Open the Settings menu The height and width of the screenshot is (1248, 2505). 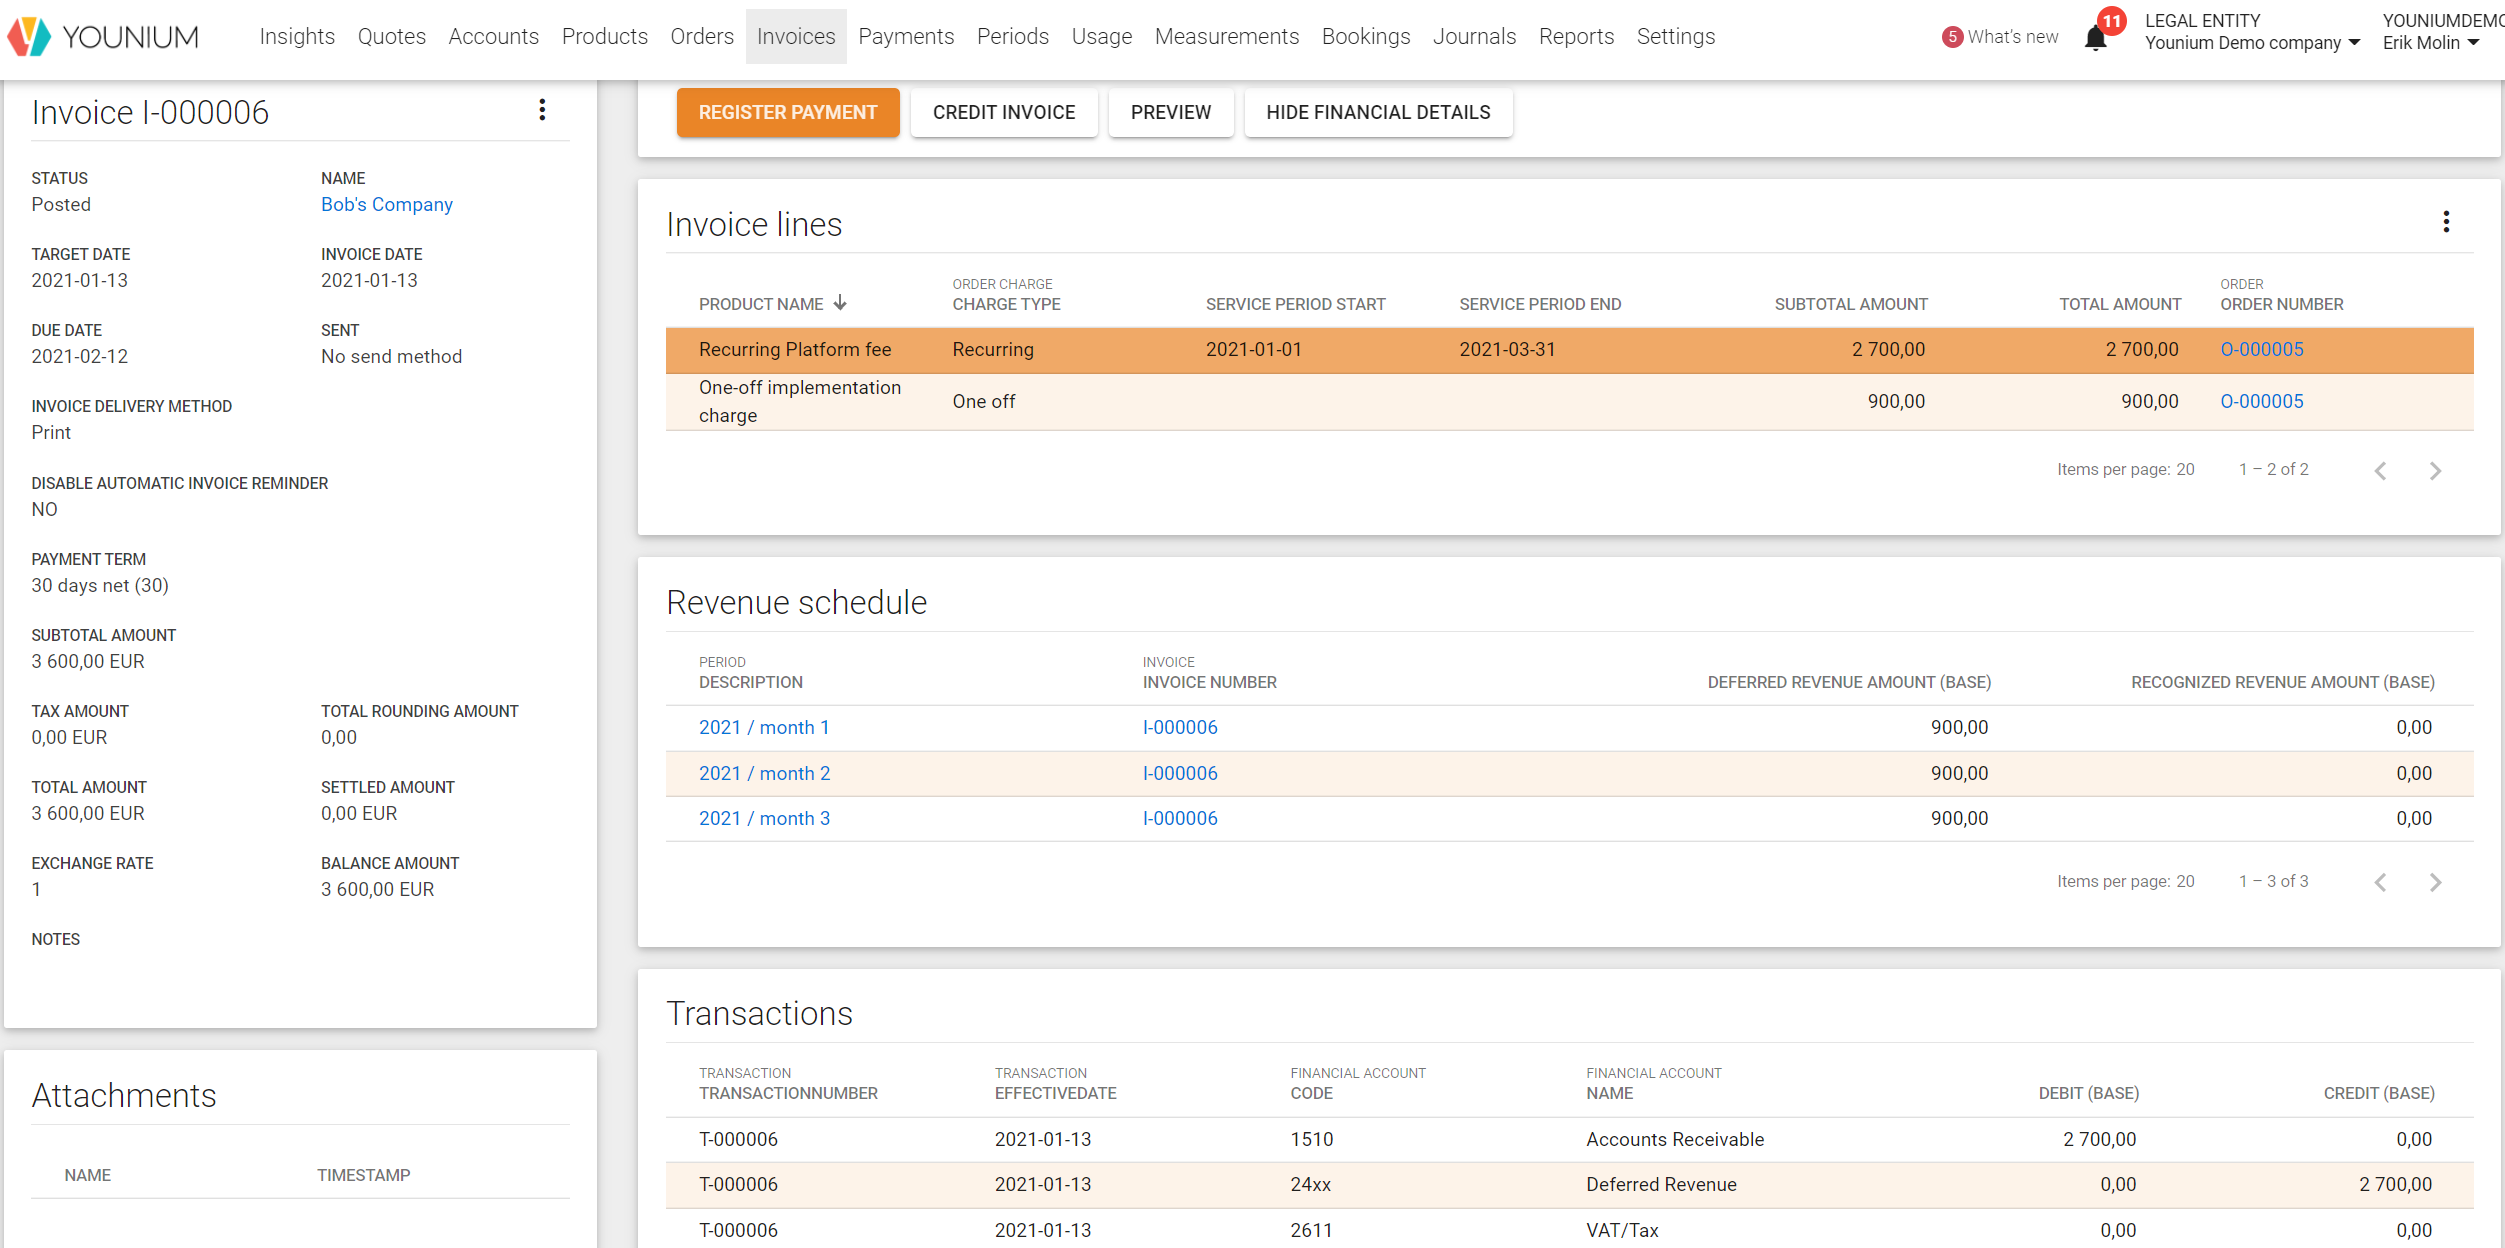(1675, 37)
